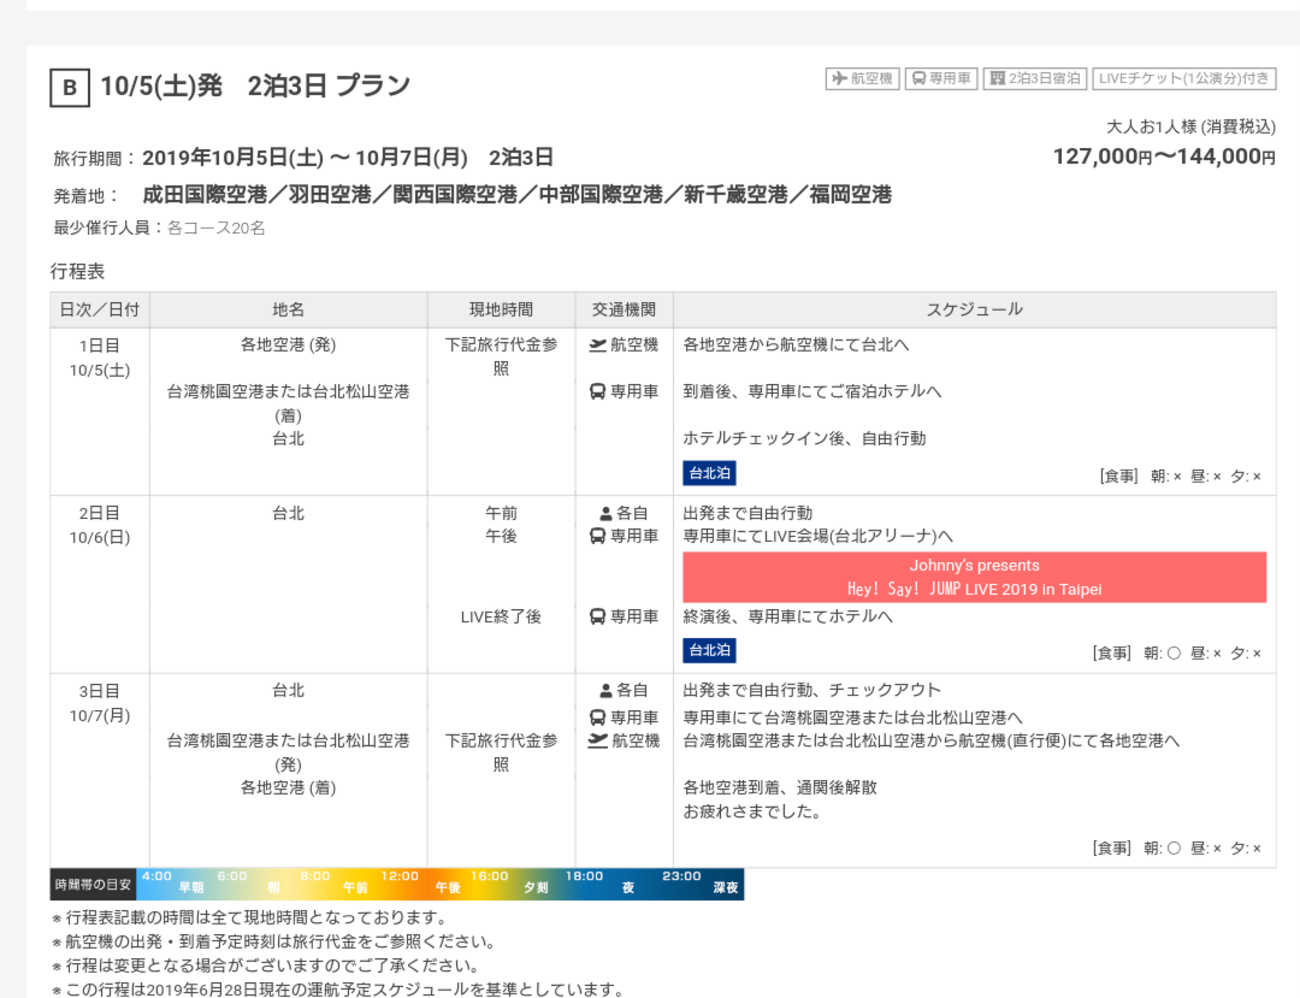Screen dimensions: 1300x998
Task: Click the 台北泊 badge in the 10/5 row
Action: click(710, 473)
